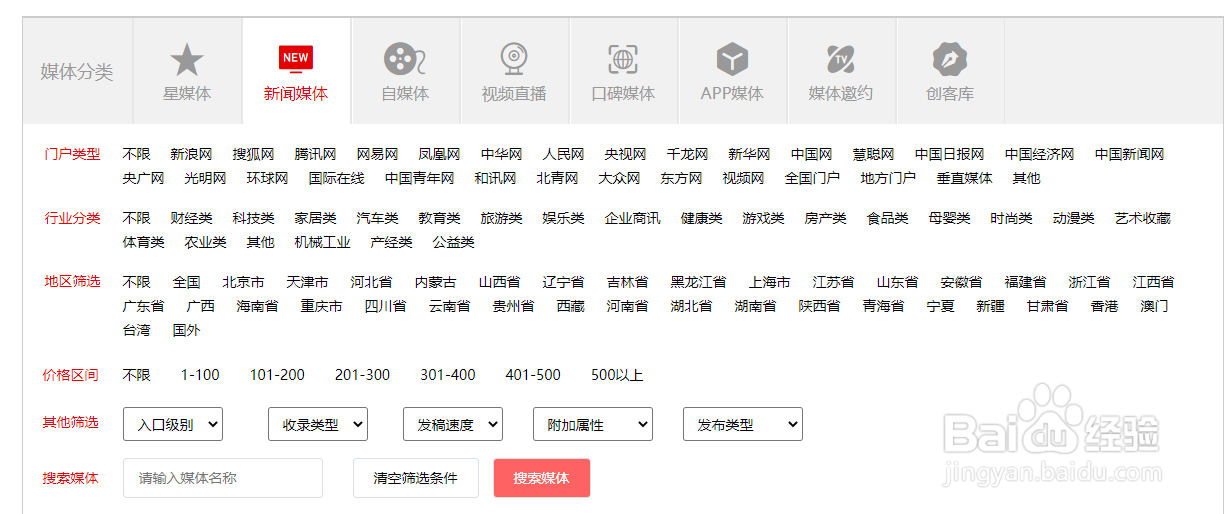
Task: Pick 艺术收藏 industry filter
Action: click(x=1143, y=218)
